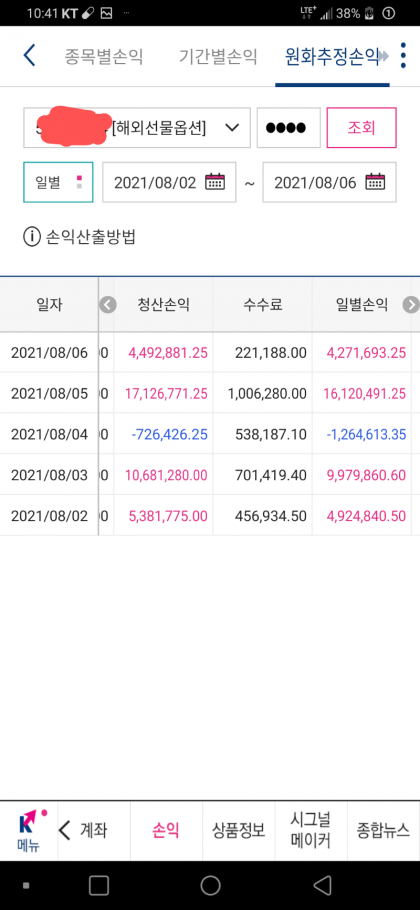Tap the back arrow at top left
Screen dimensions: 420x910
30,56
